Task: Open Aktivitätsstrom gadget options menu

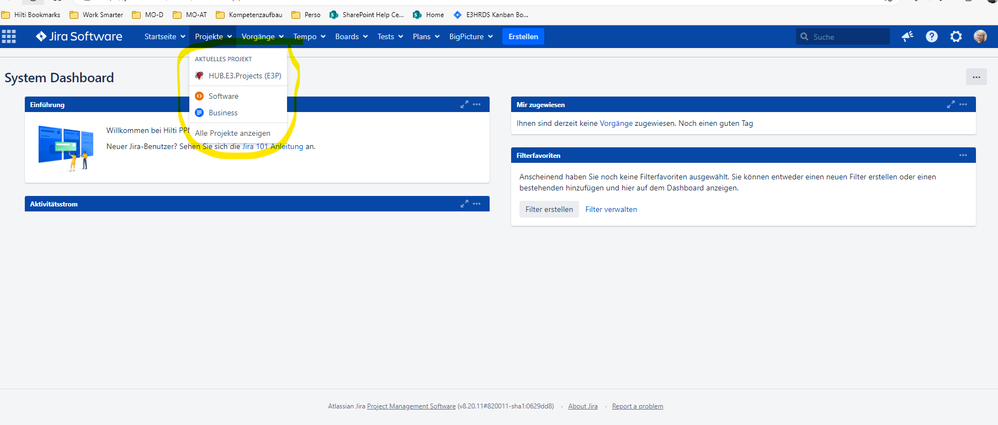Action: tap(477, 204)
